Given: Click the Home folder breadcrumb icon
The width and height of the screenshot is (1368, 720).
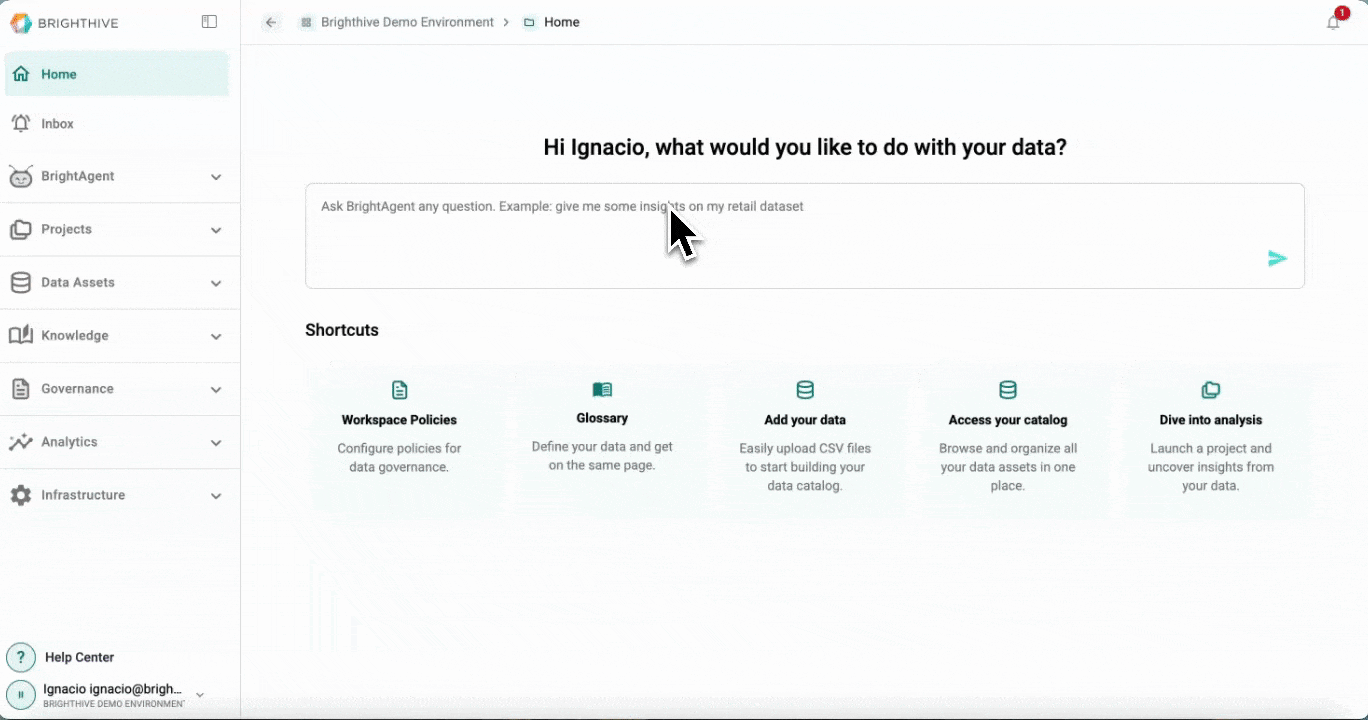Looking at the screenshot, I should [x=529, y=22].
